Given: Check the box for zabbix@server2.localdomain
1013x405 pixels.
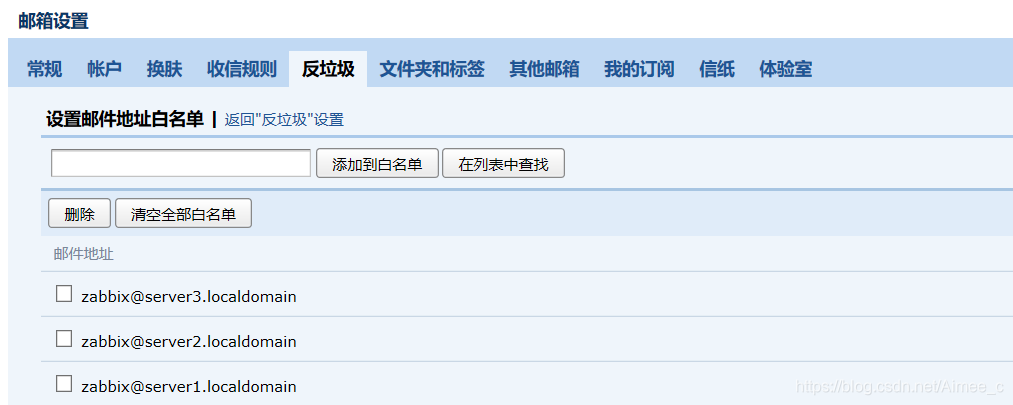Looking at the screenshot, I should pyautogui.click(x=64, y=338).
